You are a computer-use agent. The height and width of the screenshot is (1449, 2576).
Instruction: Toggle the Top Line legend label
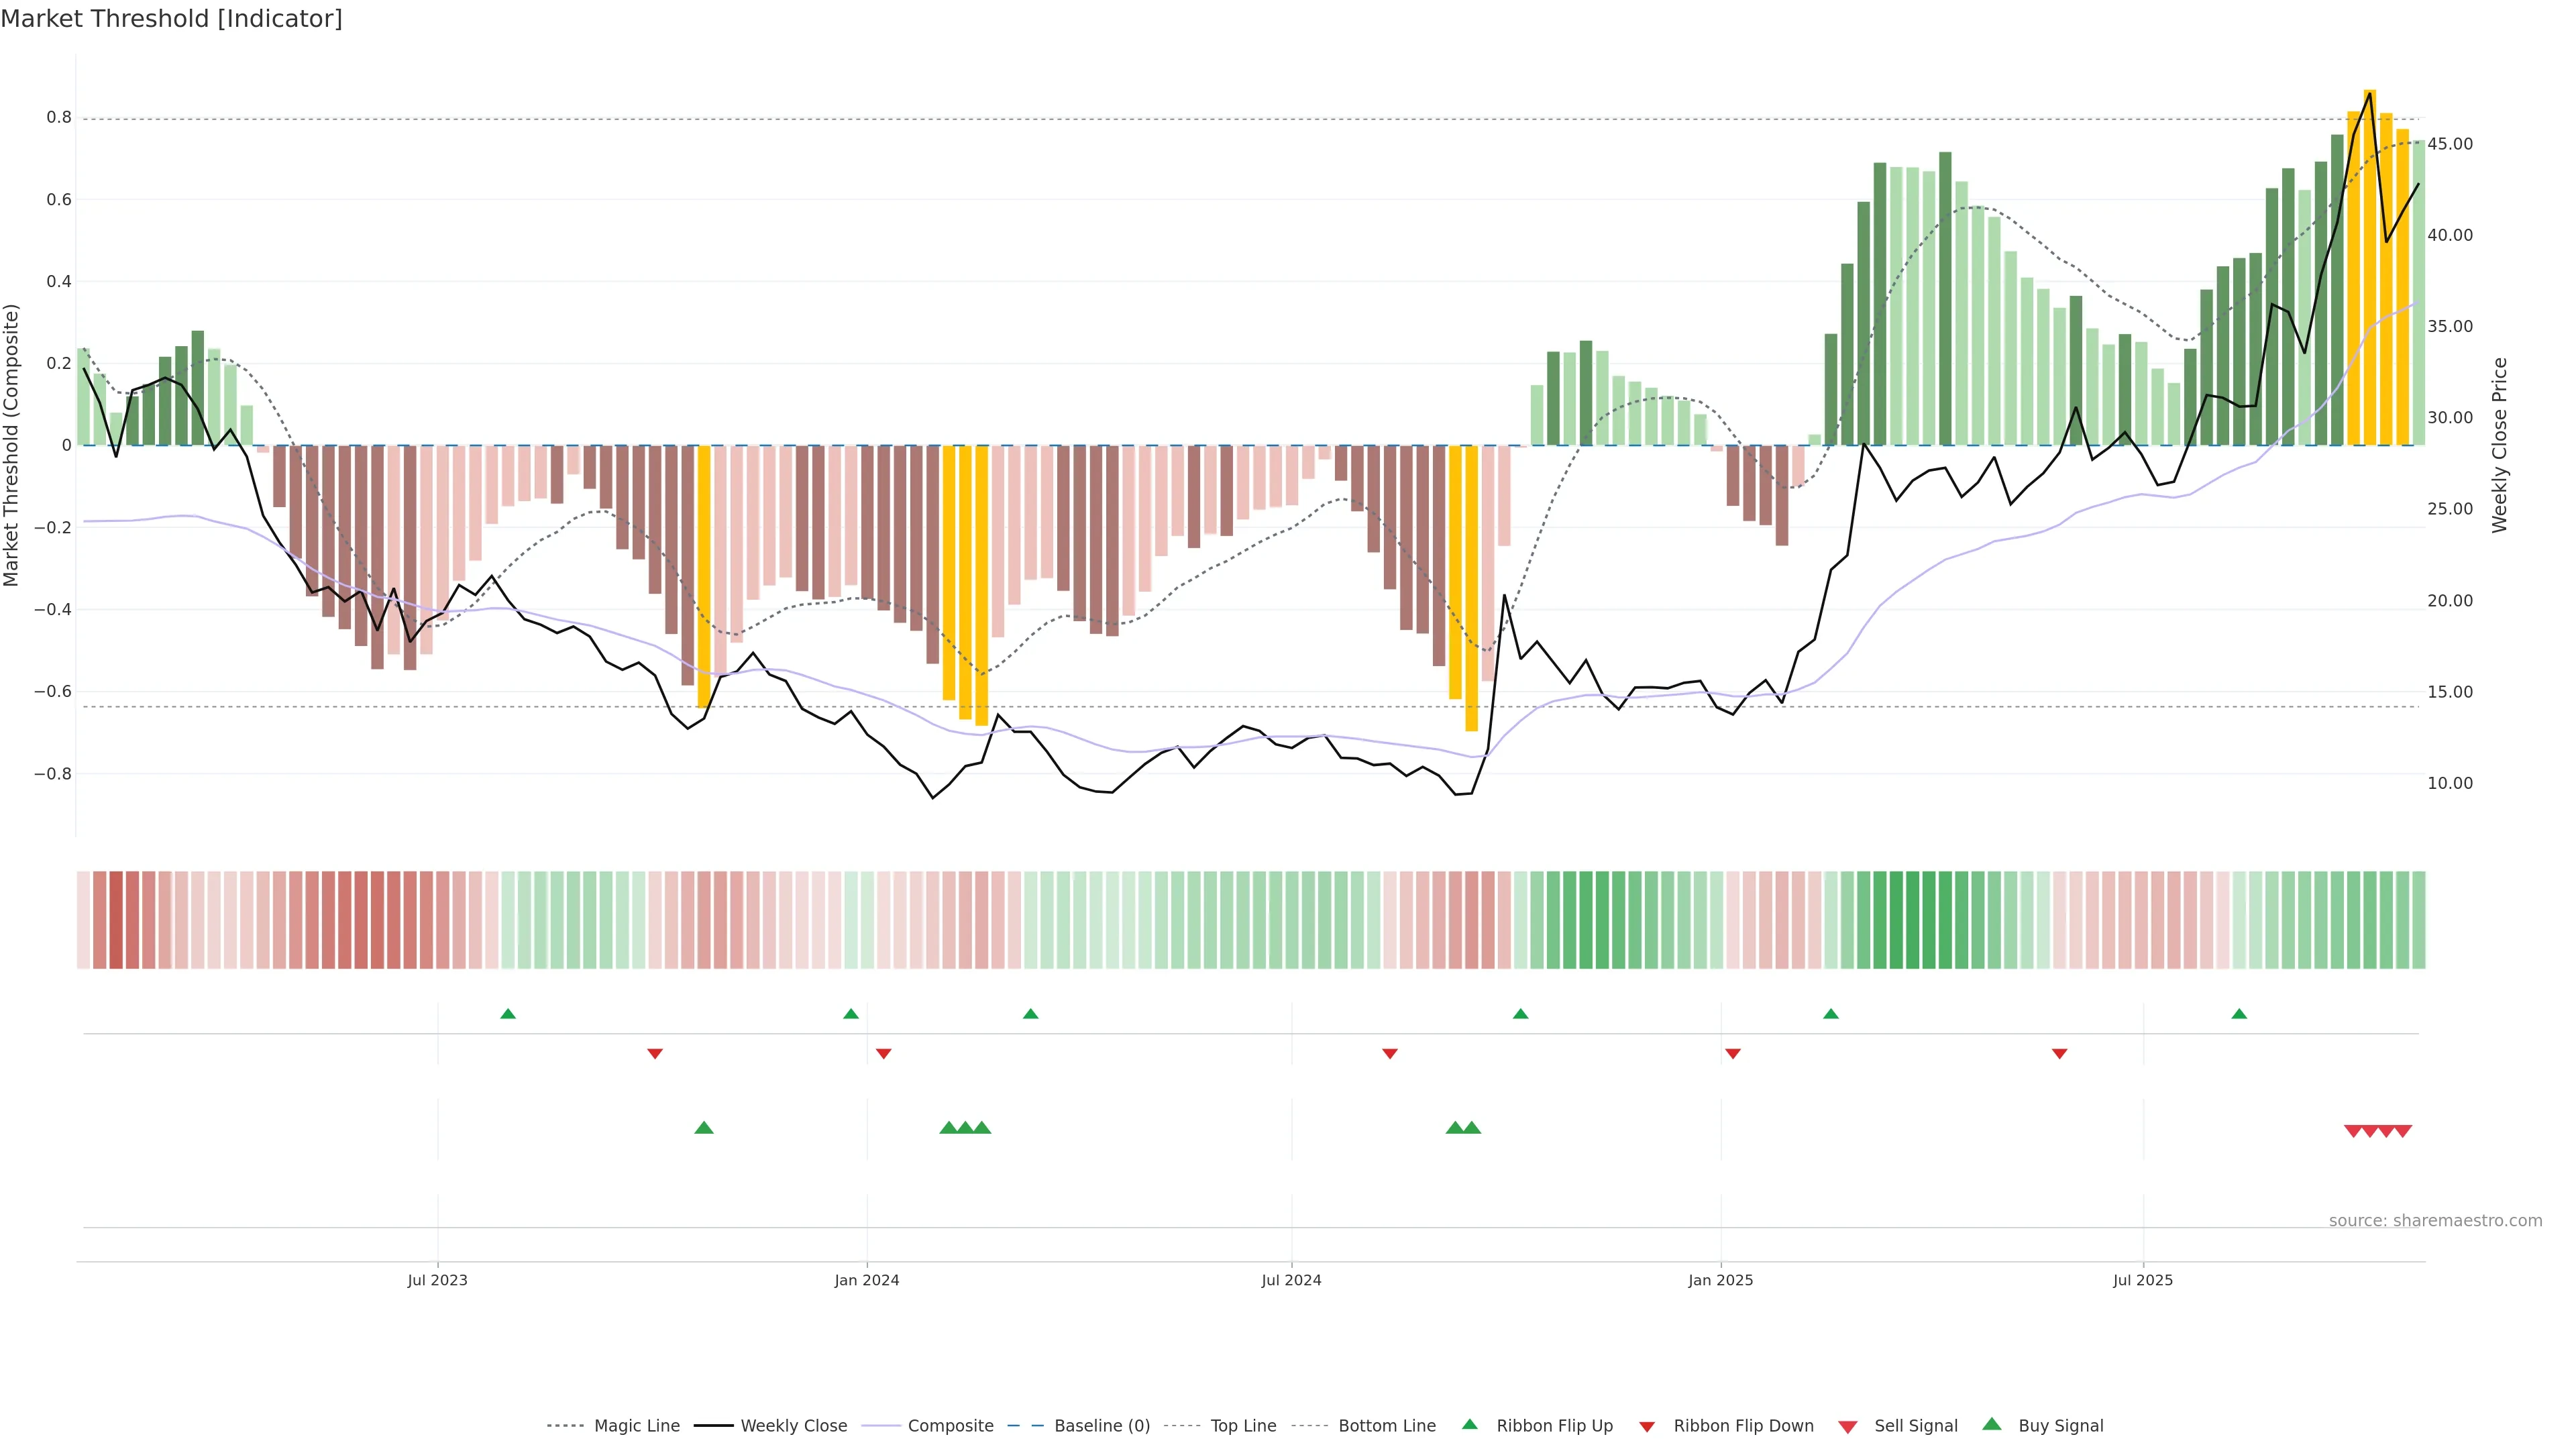(x=1243, y=1426)
